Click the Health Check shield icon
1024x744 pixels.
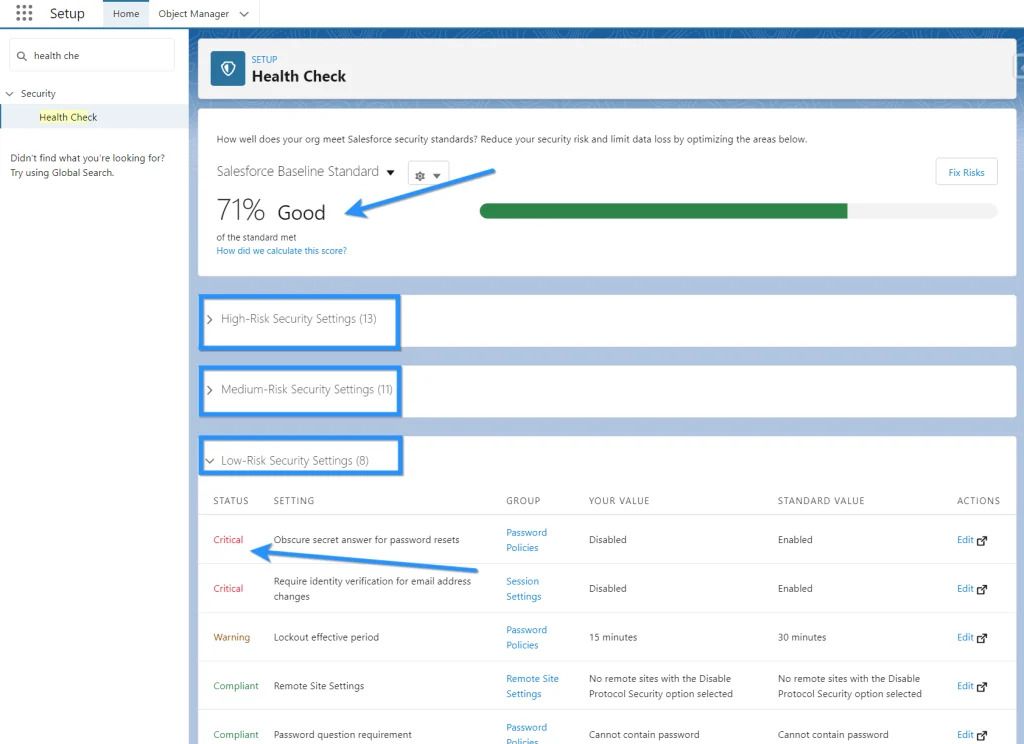(x=228, y=68)
